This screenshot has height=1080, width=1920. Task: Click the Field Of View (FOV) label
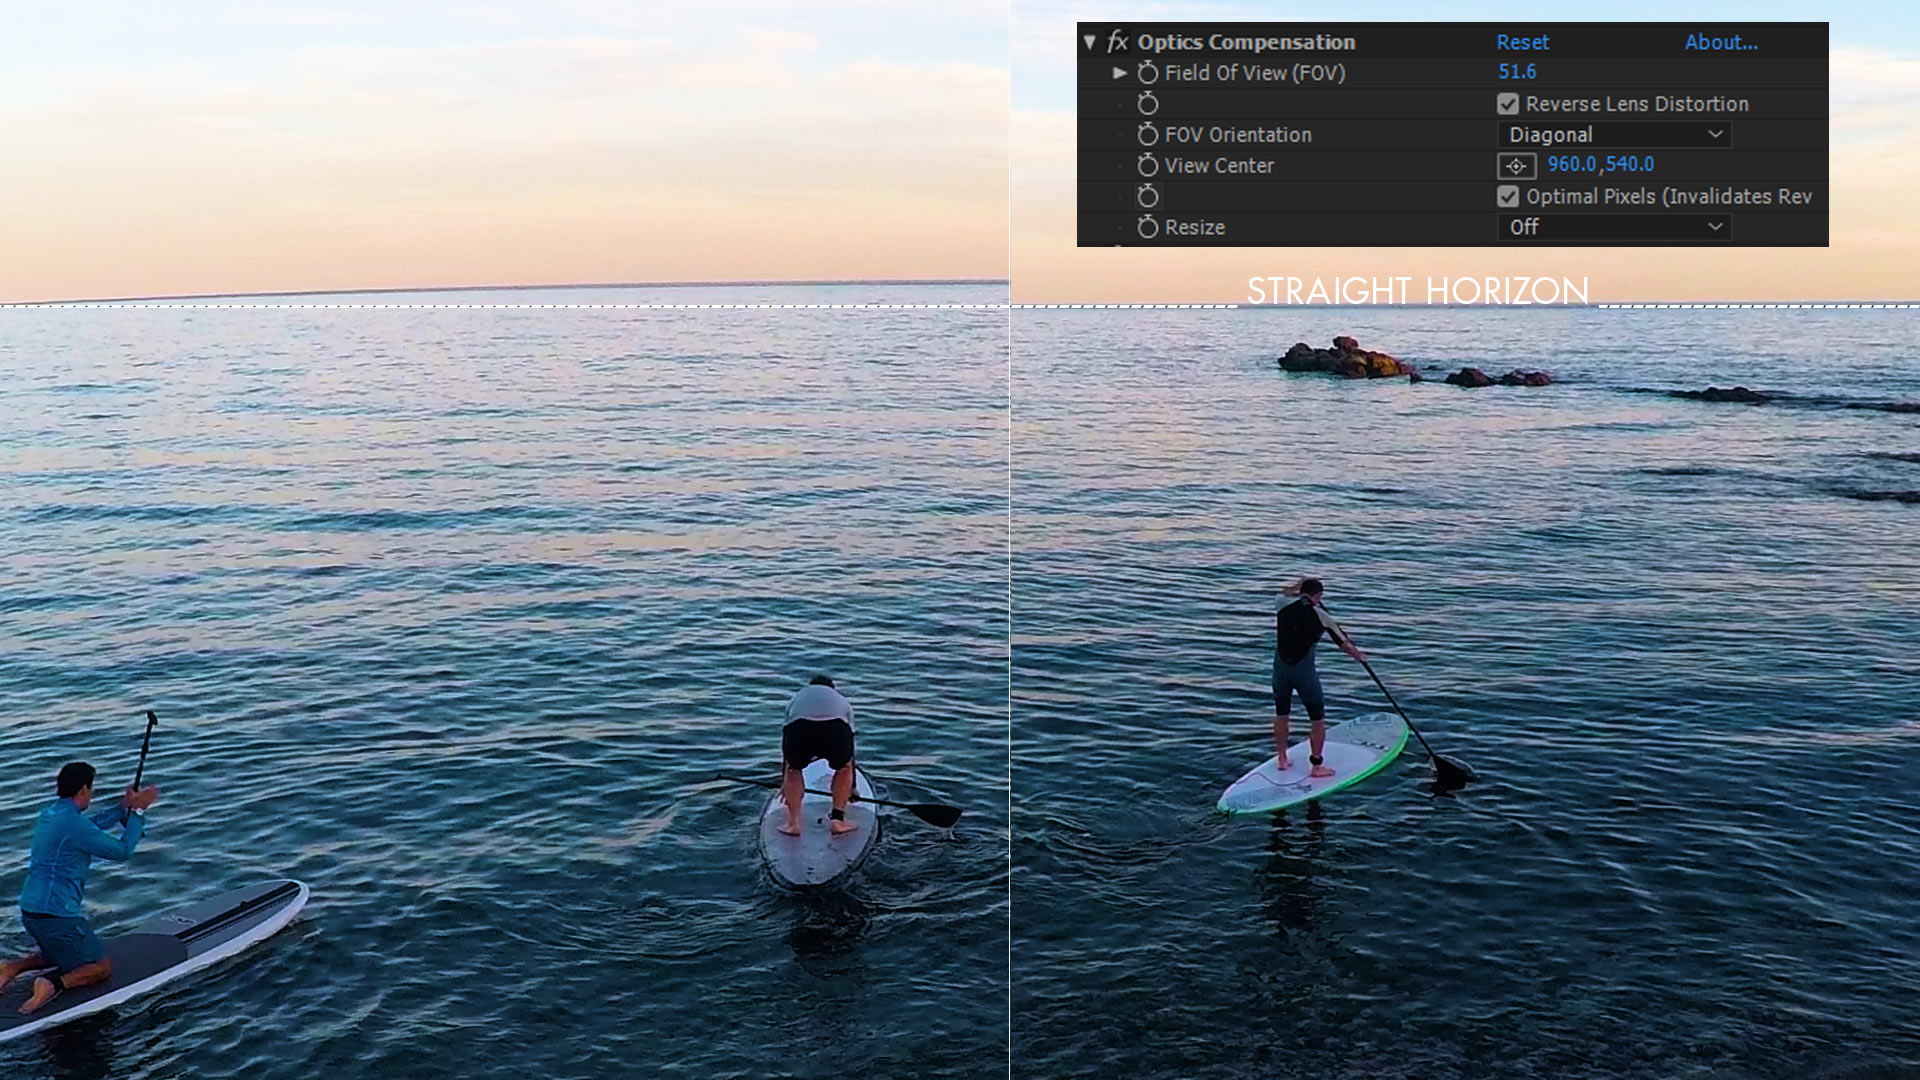[1255, 73]
